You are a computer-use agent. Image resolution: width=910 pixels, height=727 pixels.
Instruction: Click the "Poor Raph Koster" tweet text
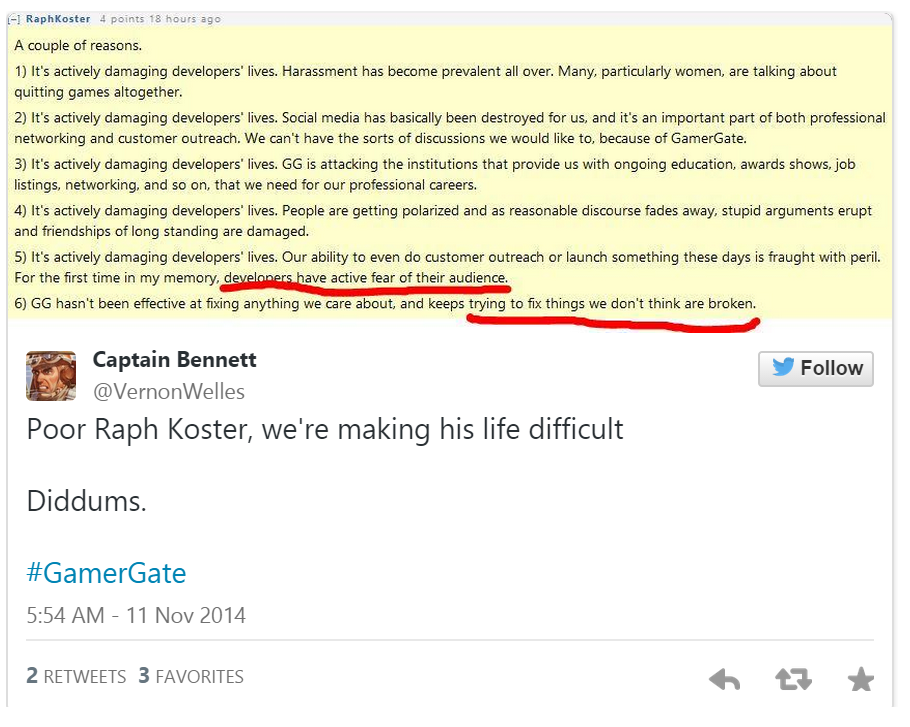click(325, 429)
